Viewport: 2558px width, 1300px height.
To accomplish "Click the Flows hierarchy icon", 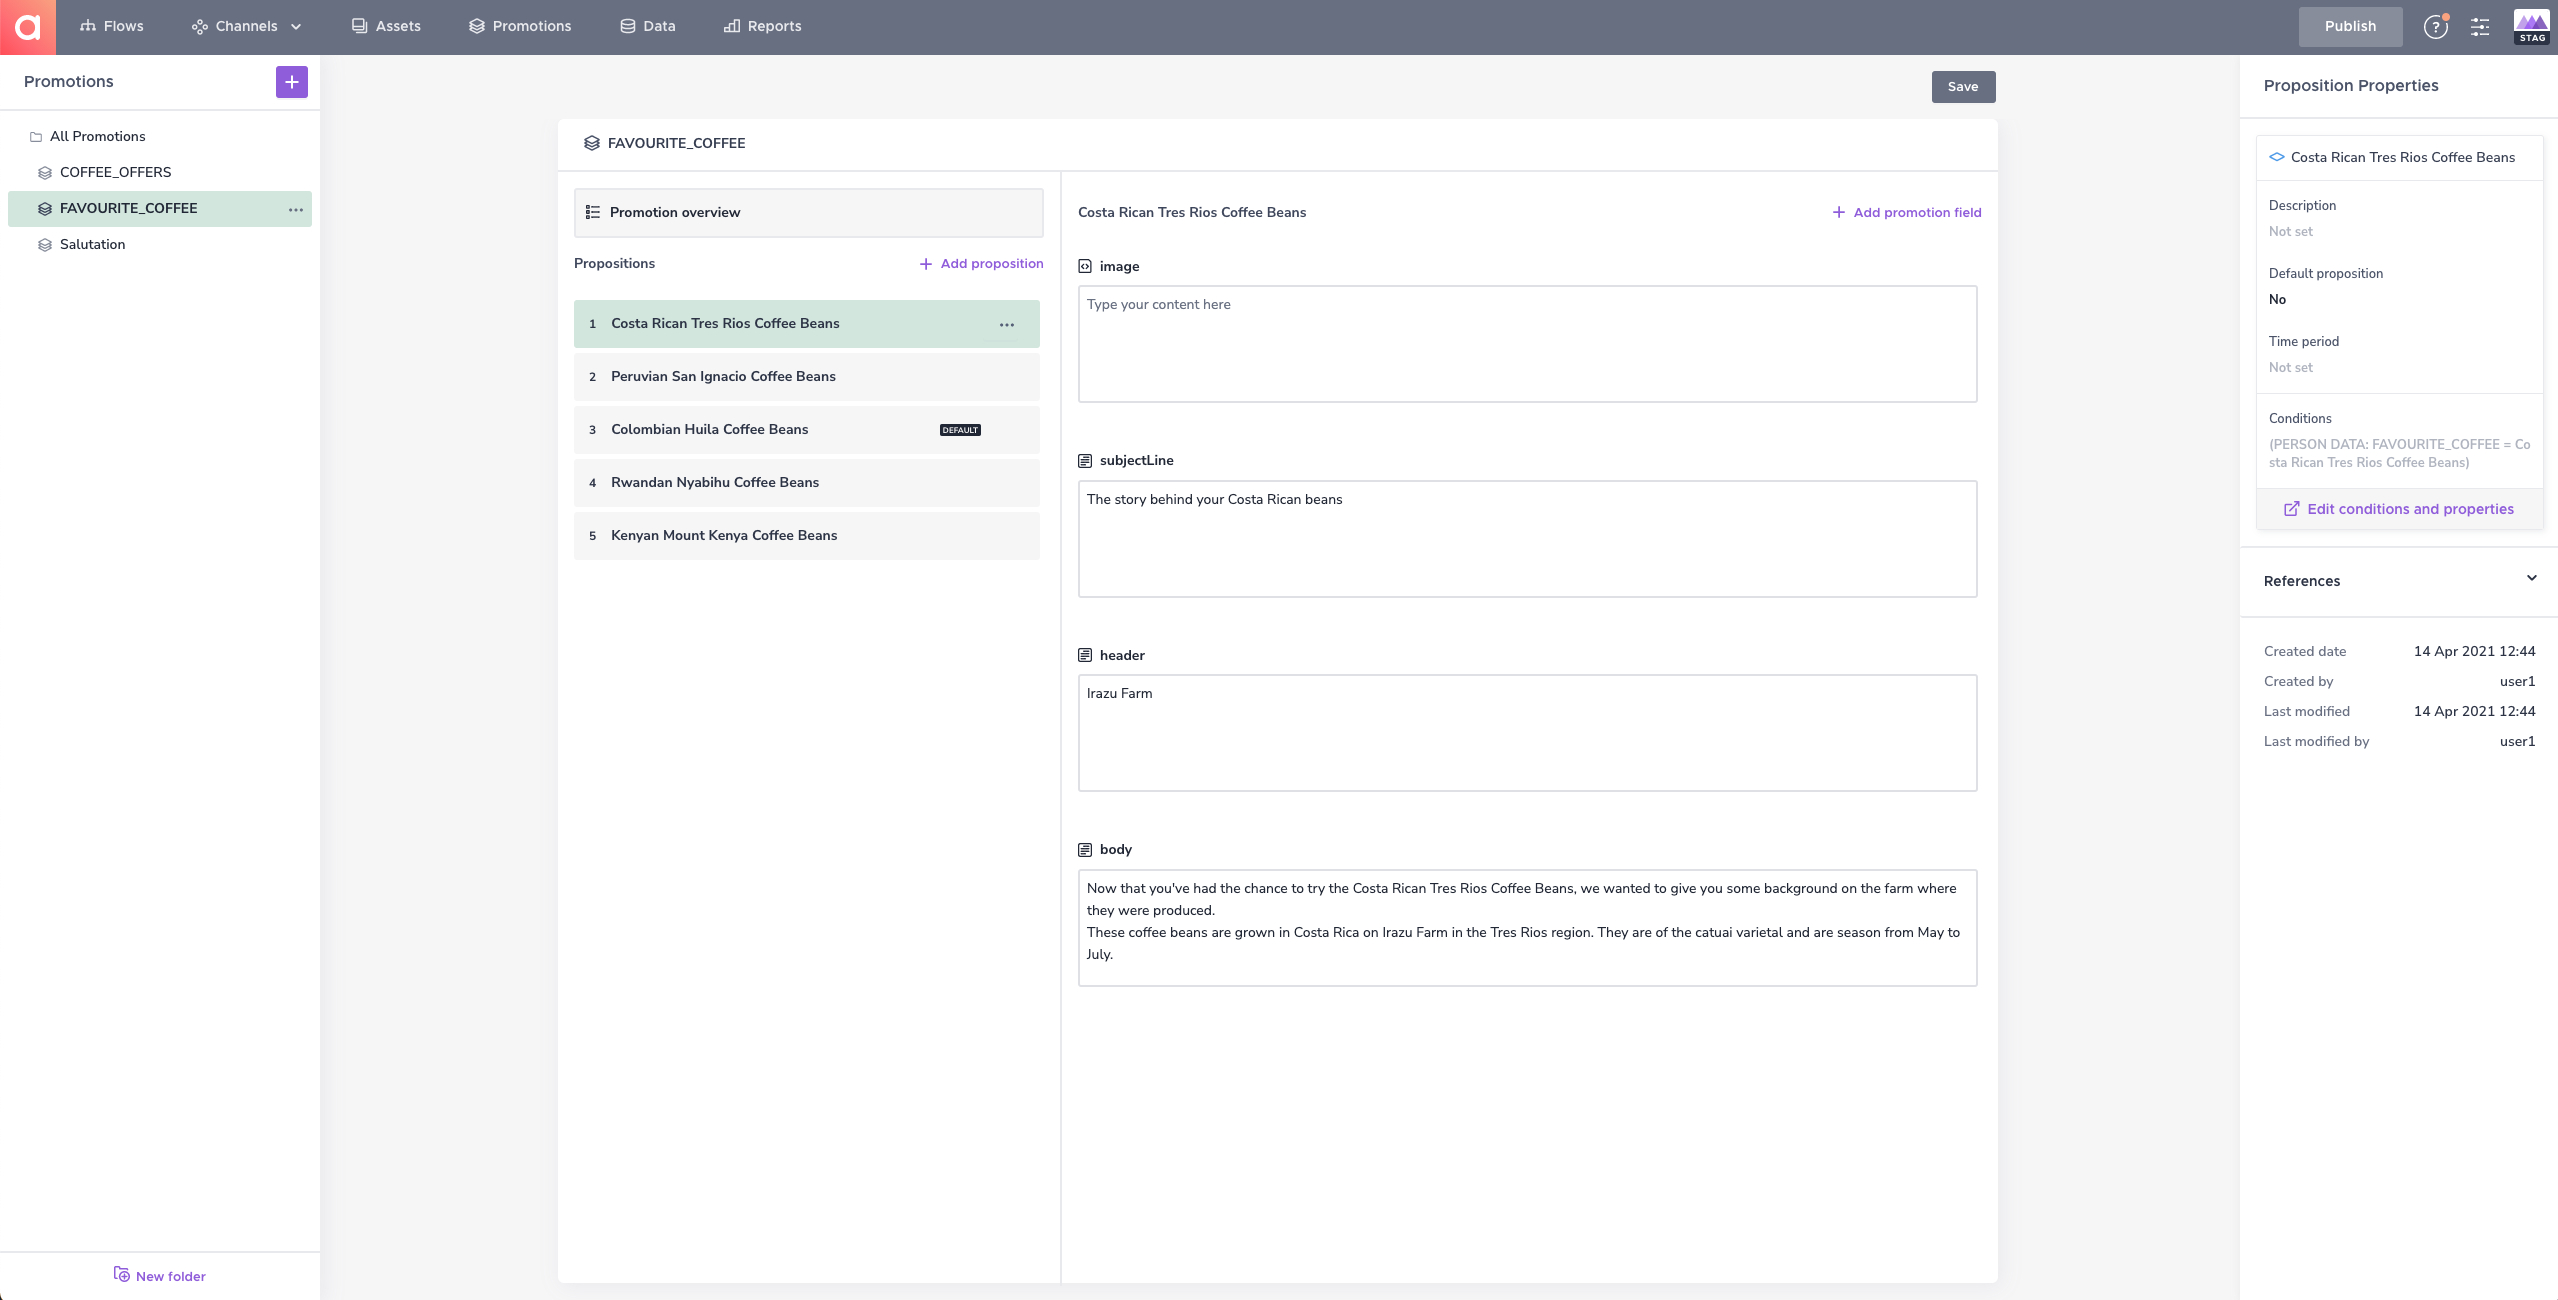I will [88, 26].
